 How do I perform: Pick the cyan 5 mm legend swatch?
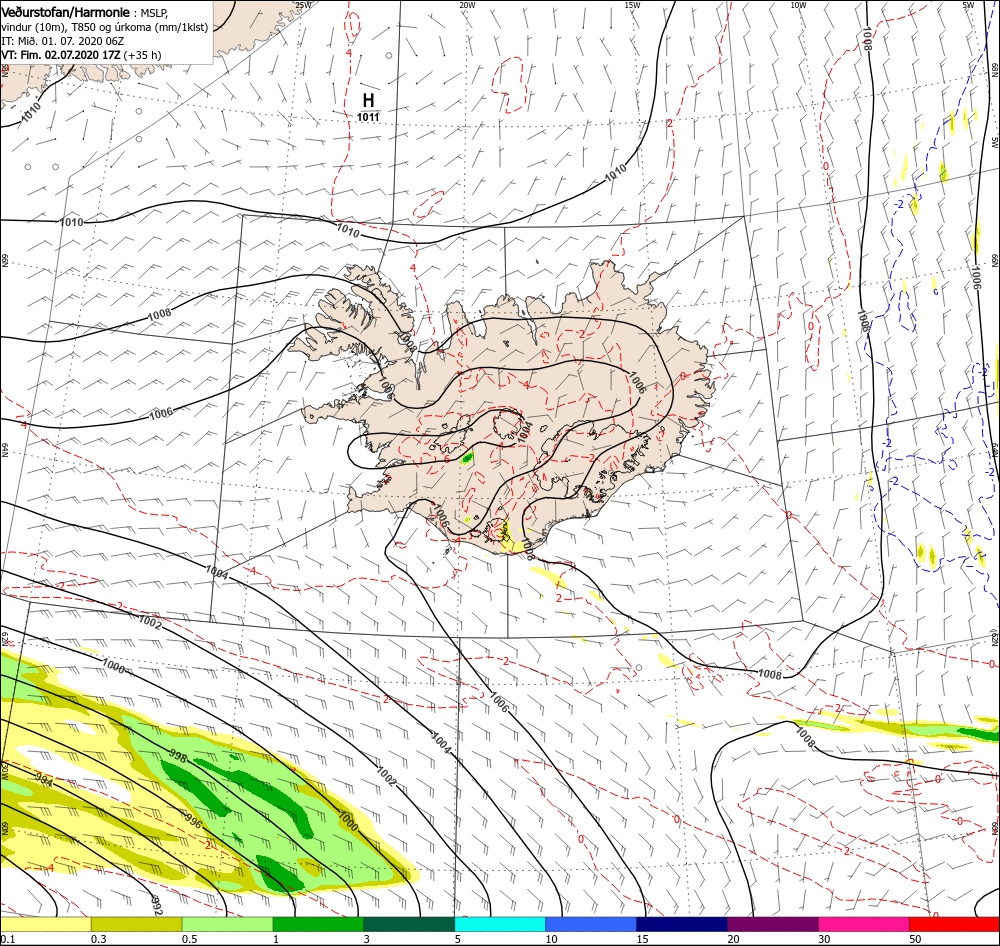500,925
